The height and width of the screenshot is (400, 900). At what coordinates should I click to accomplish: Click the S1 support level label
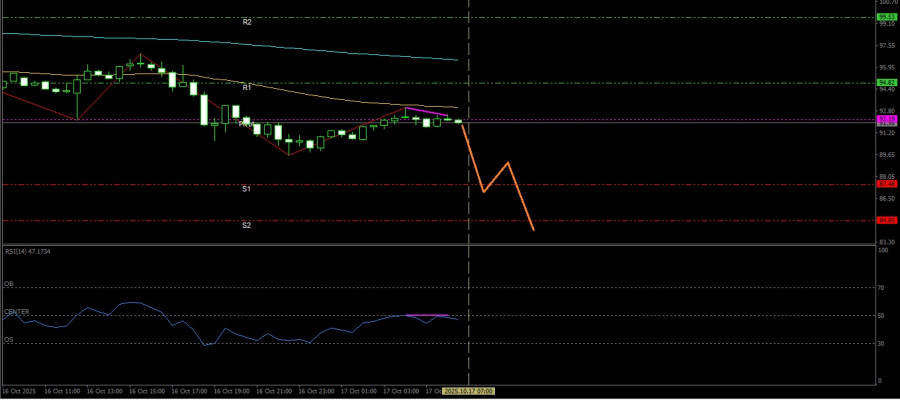[246, 188]
